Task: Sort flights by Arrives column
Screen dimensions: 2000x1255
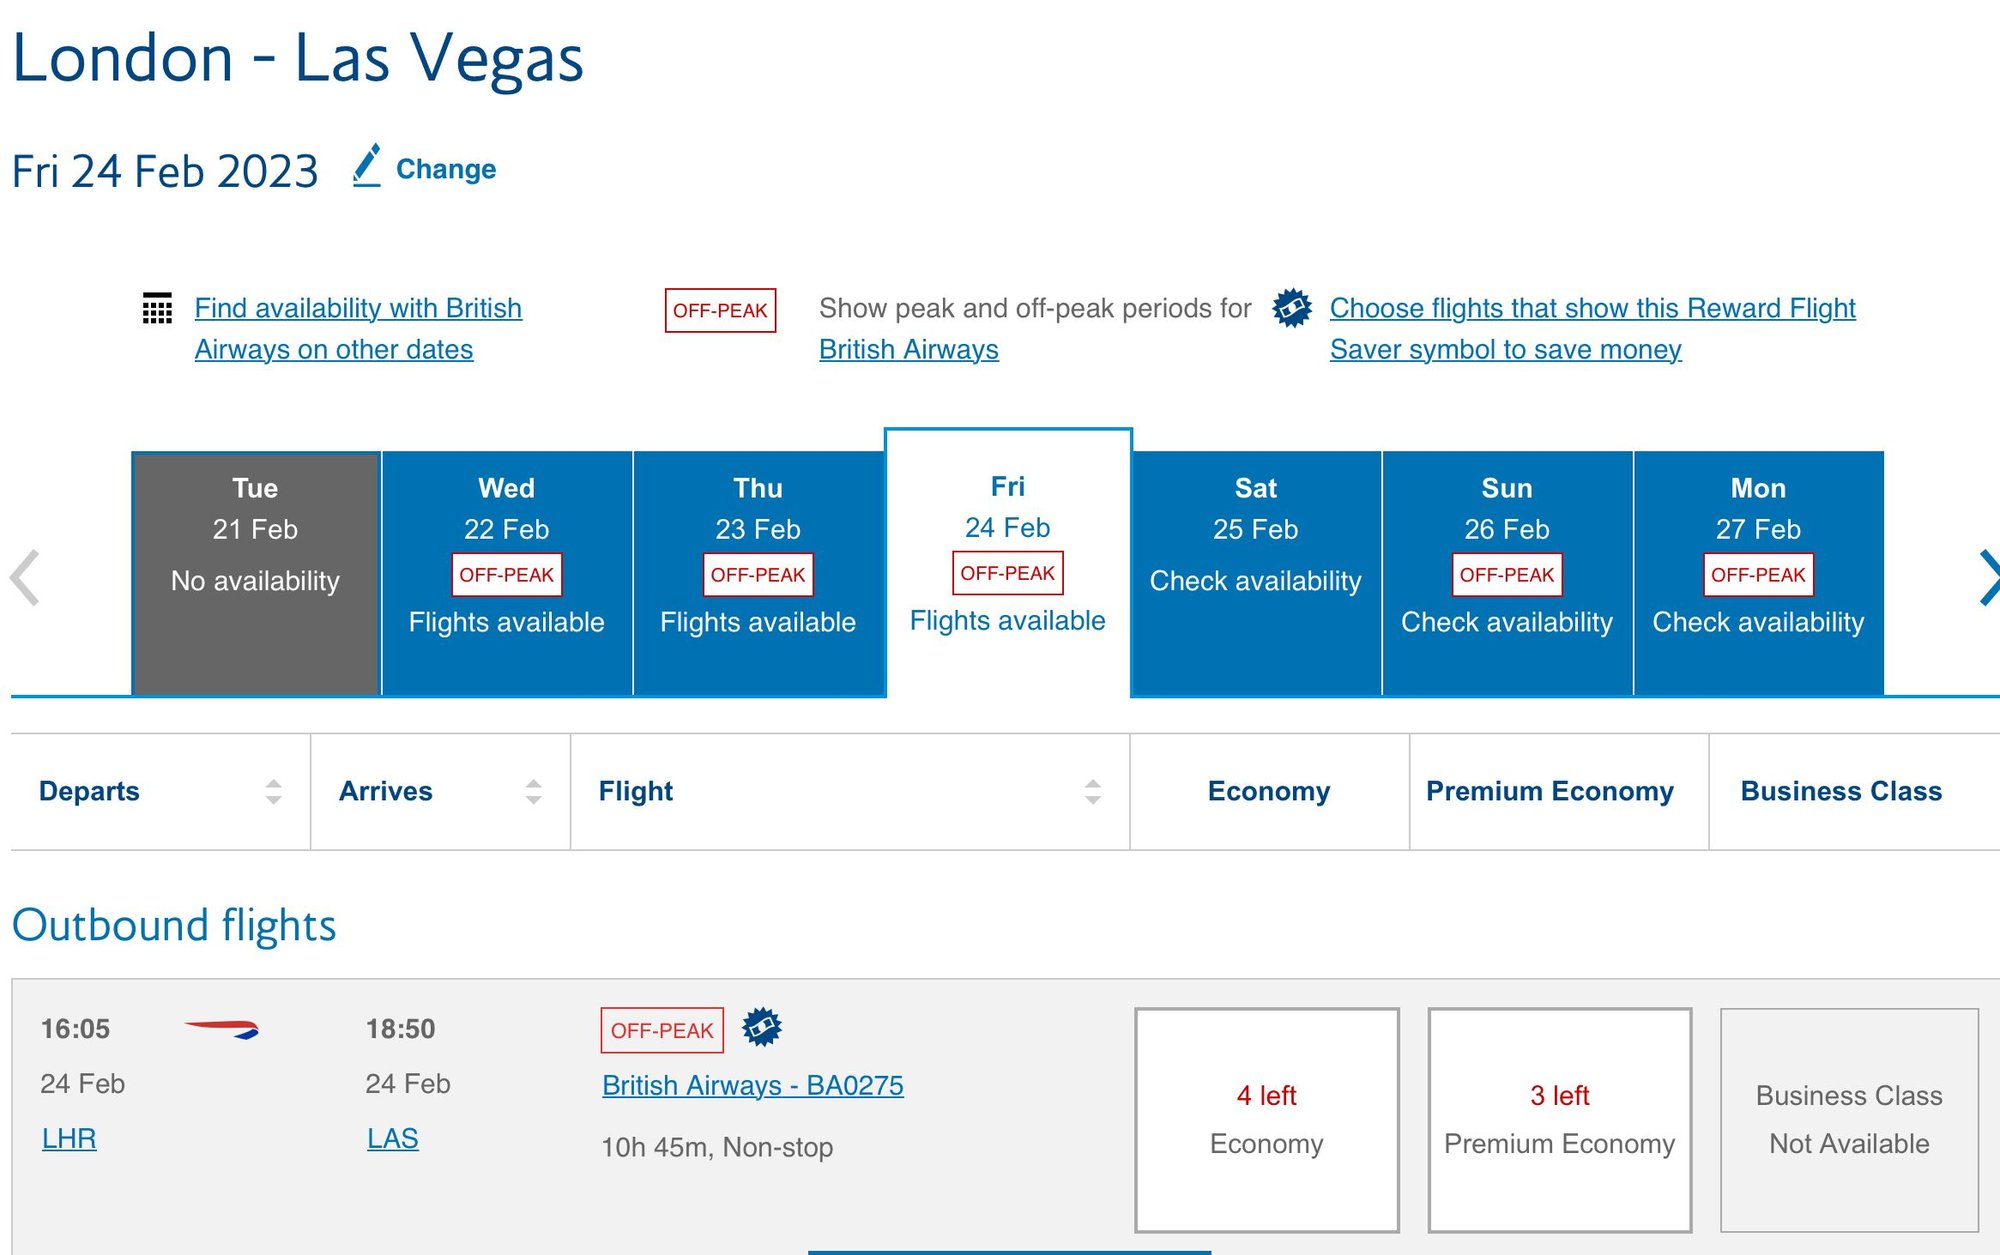Action: [x=533, y=792]
